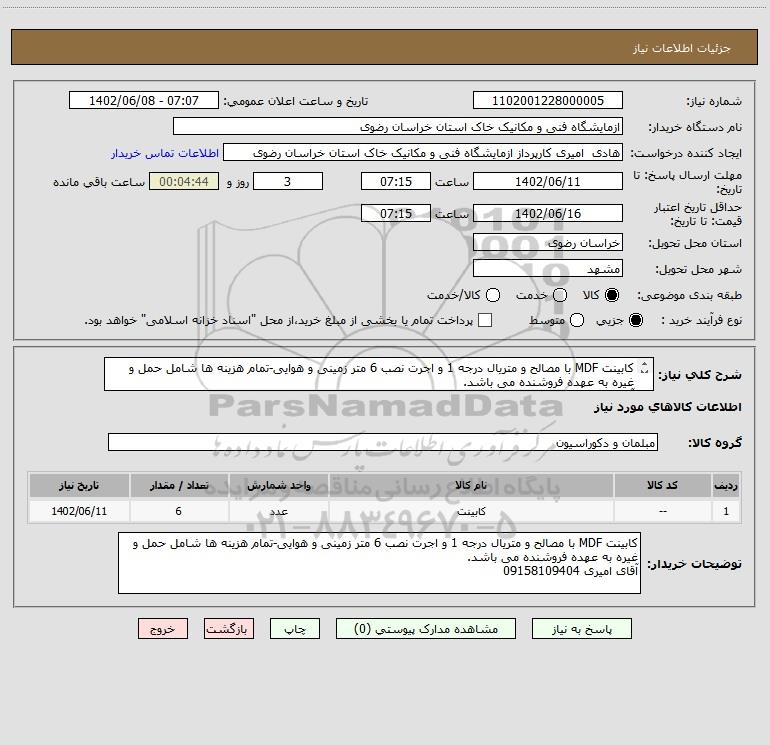Click the table date cell 1402/06/11
The width and height of the screenshot is (770, 745).
point(79,511)
